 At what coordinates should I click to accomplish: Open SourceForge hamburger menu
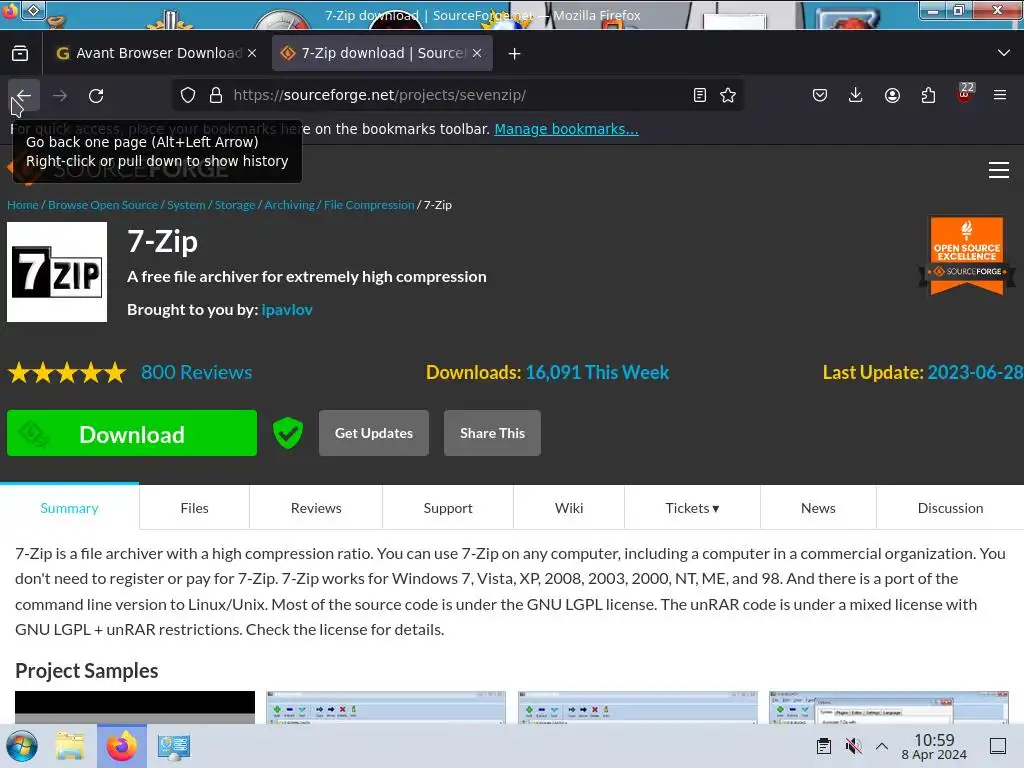click(x=999, y=170)
